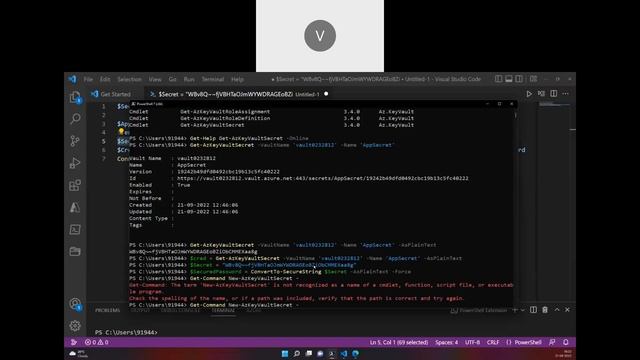Click the vault URL Id line in the PowerShell window
Screen dimensions: 640x360
click(x=299, y=178)
